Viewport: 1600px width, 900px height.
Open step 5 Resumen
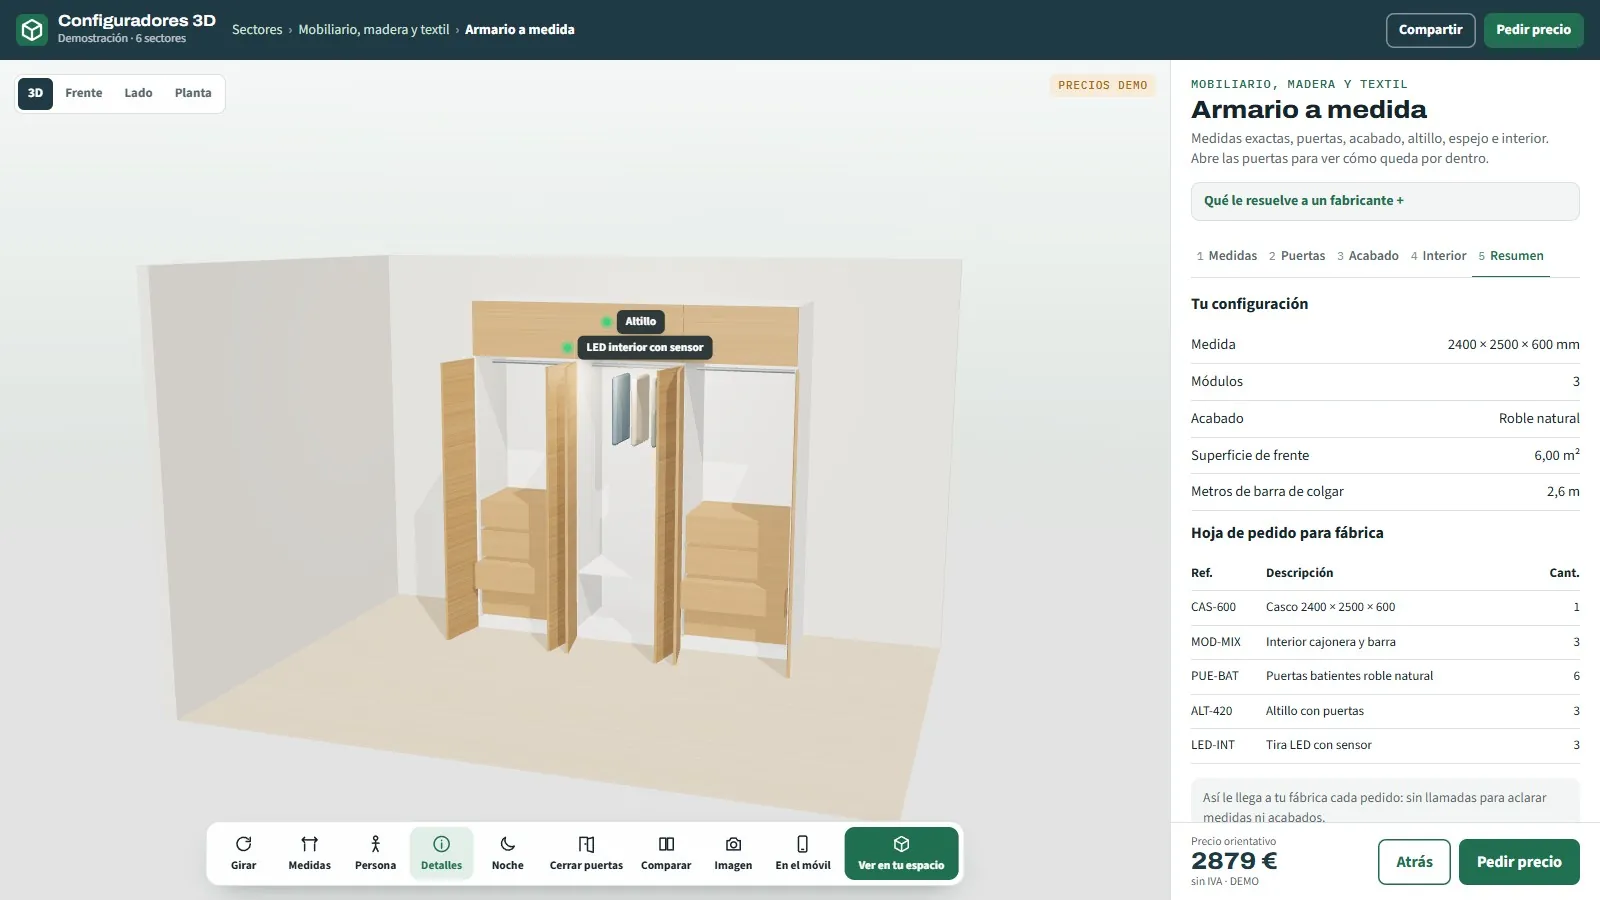tap(1511, 256)
